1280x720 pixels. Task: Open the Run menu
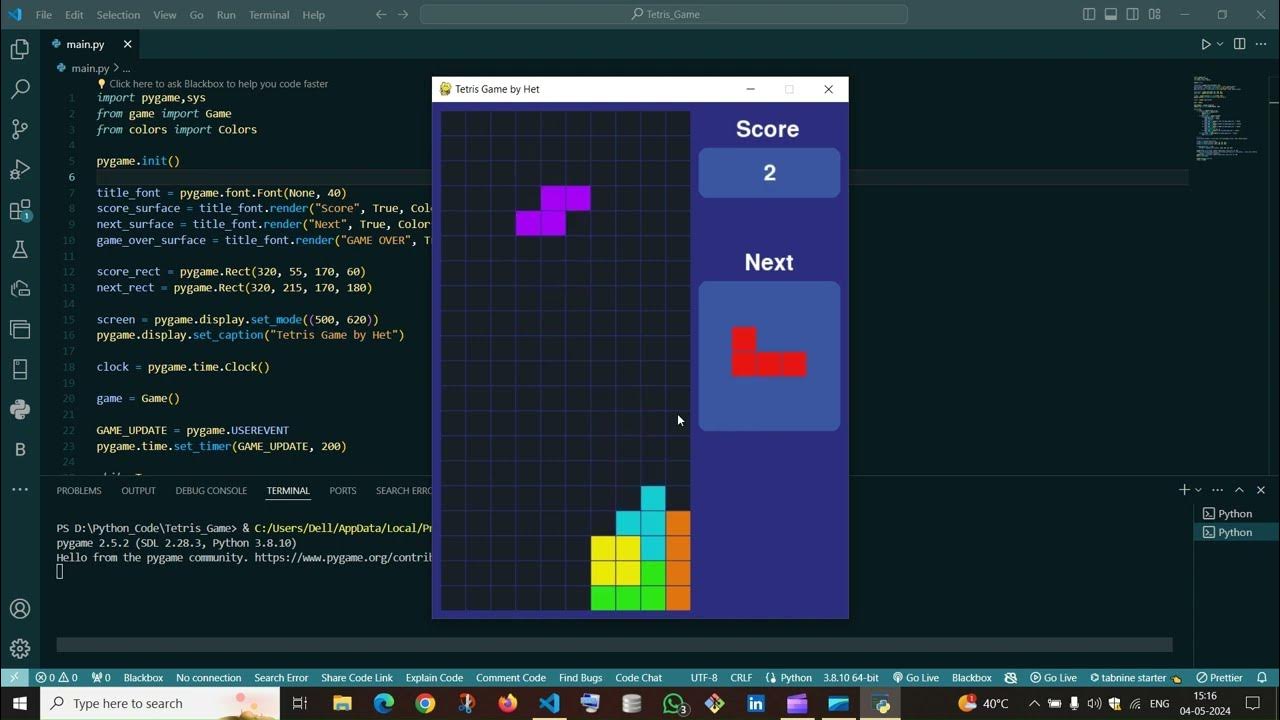point(226,15)
